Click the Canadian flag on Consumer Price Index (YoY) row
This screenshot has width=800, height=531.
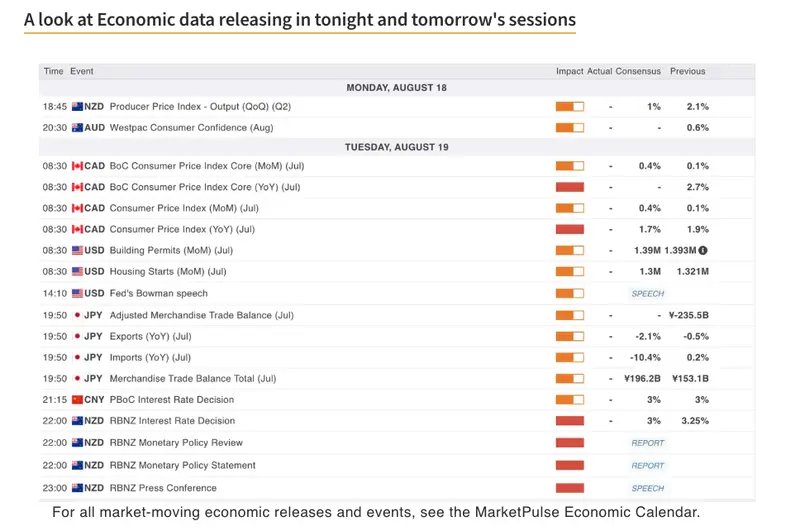[x=77, y=229]
